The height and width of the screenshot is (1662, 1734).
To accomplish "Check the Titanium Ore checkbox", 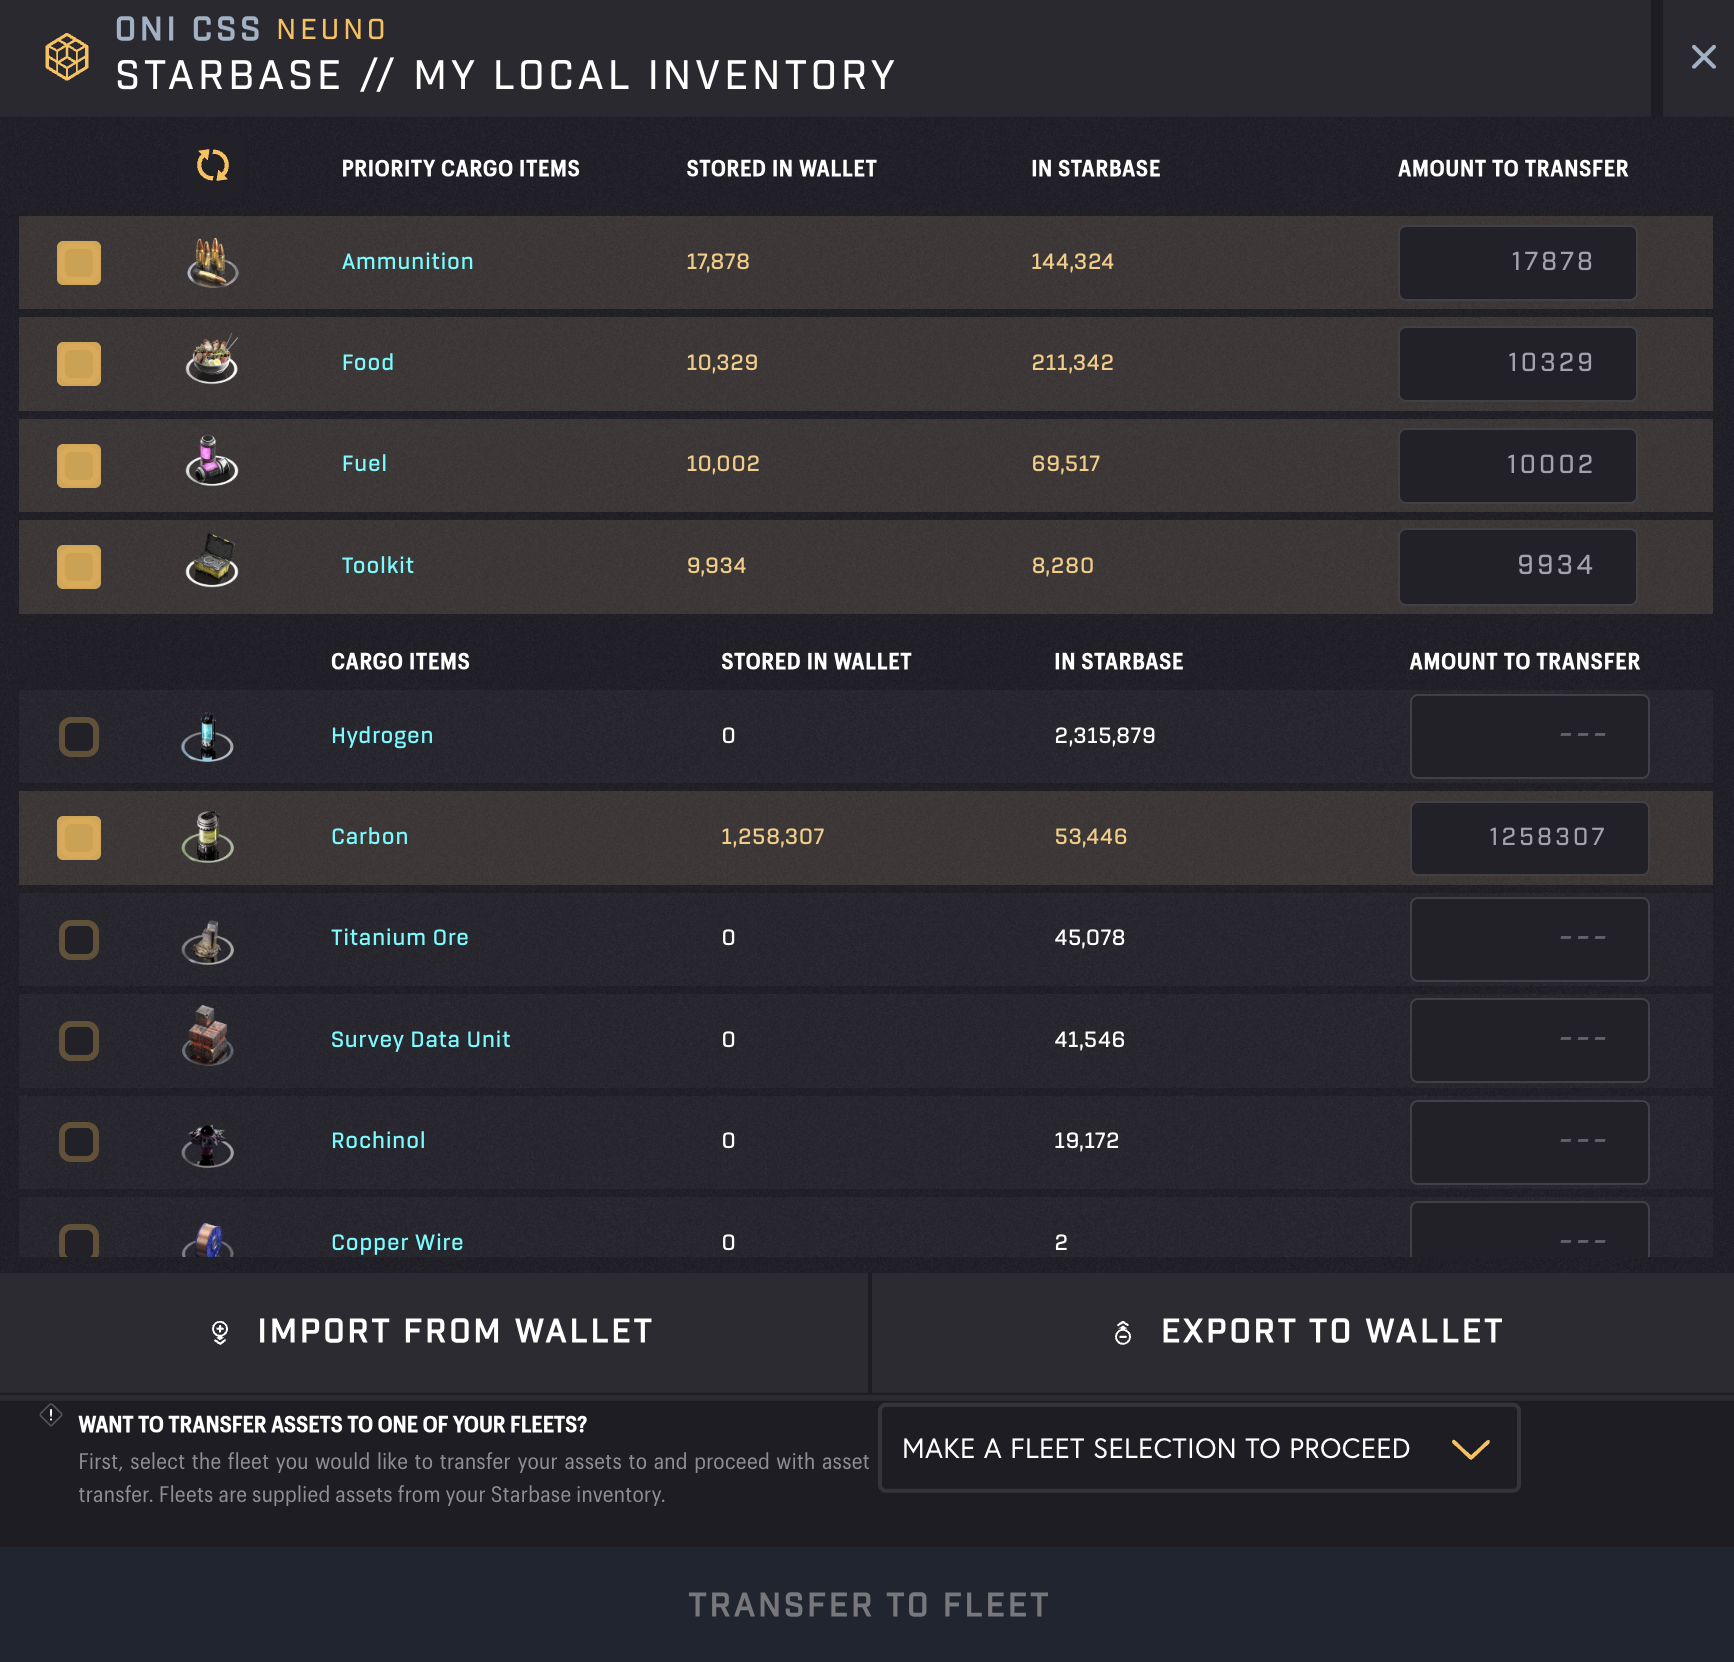I will 79,940.
